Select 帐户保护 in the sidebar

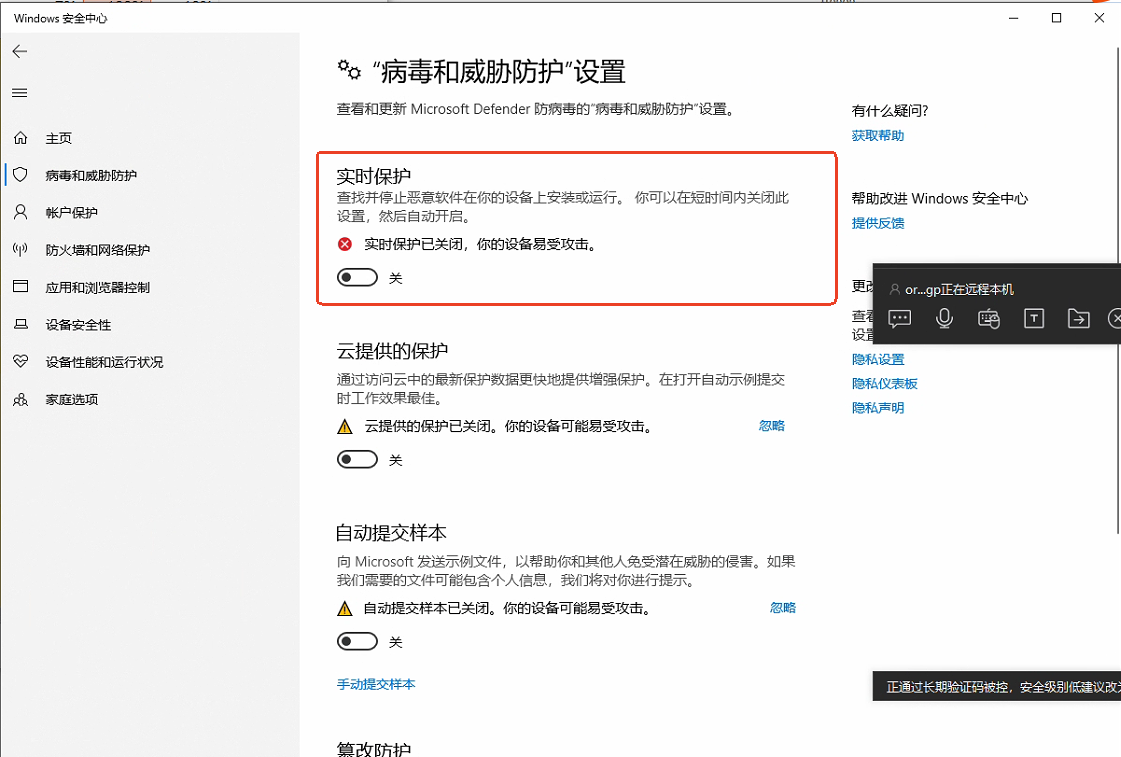pyautogui.click(x=71, y=213)
